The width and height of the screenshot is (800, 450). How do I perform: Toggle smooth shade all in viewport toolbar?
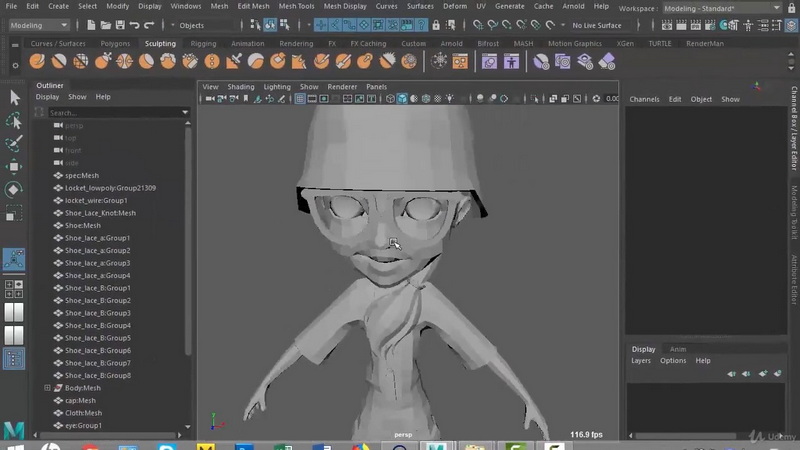pyautogui.click(x=402, y=98)
